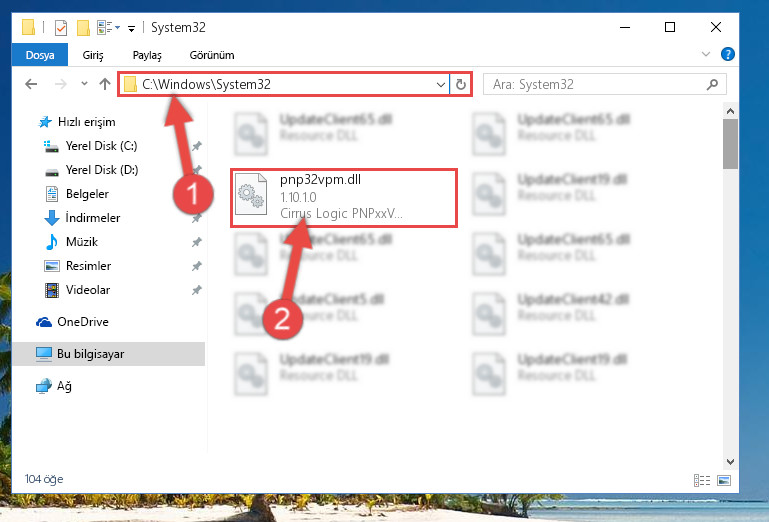This screenshot has height=522, width=769.
Task: Open Yerel Disk (C:) in sidebar
Action: point(91,146)
